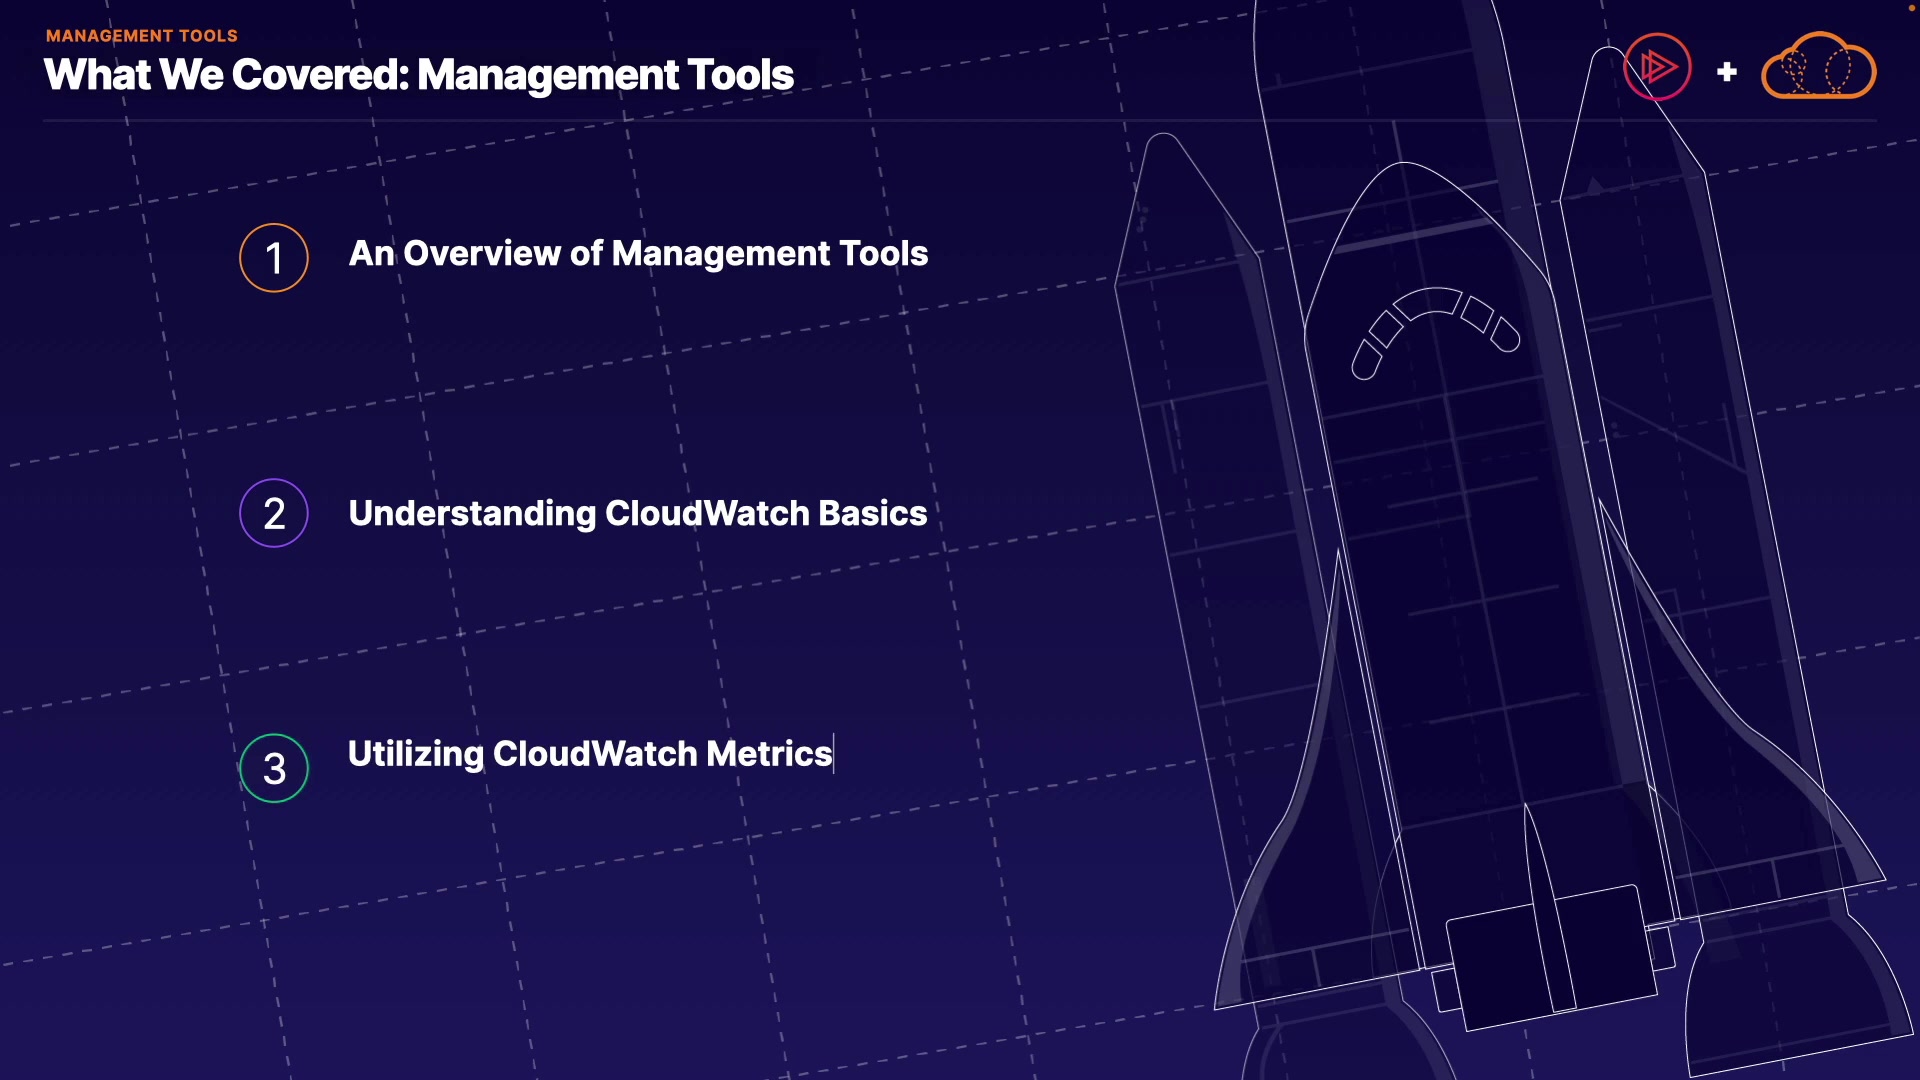Image resolution: width=1920 pixels, height=1080 pixels.
Task: Click the Pluralsight play logo icon
Action: [x=1657, y=68]
